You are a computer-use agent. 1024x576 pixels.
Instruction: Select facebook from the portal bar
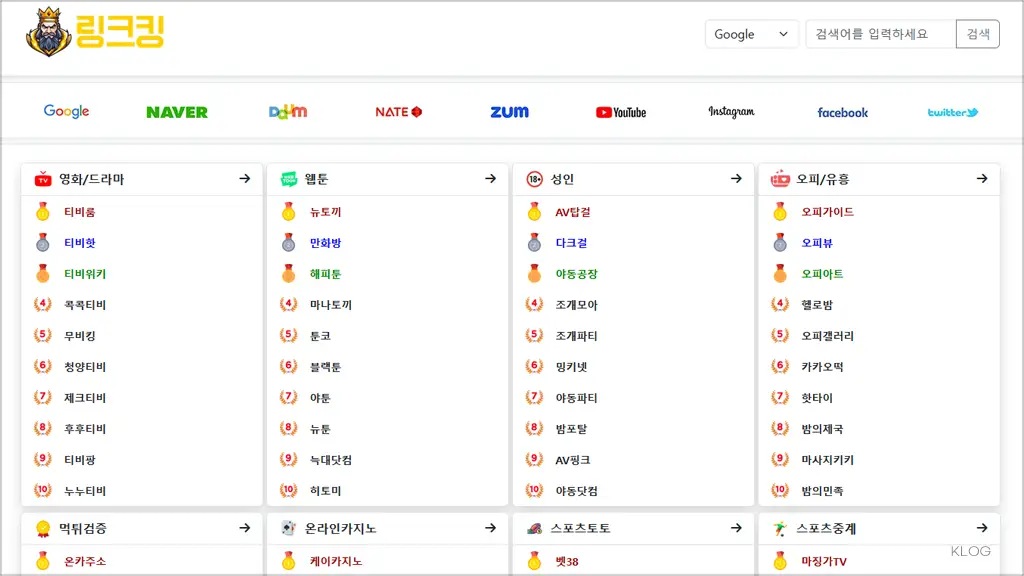click(842, 112)
